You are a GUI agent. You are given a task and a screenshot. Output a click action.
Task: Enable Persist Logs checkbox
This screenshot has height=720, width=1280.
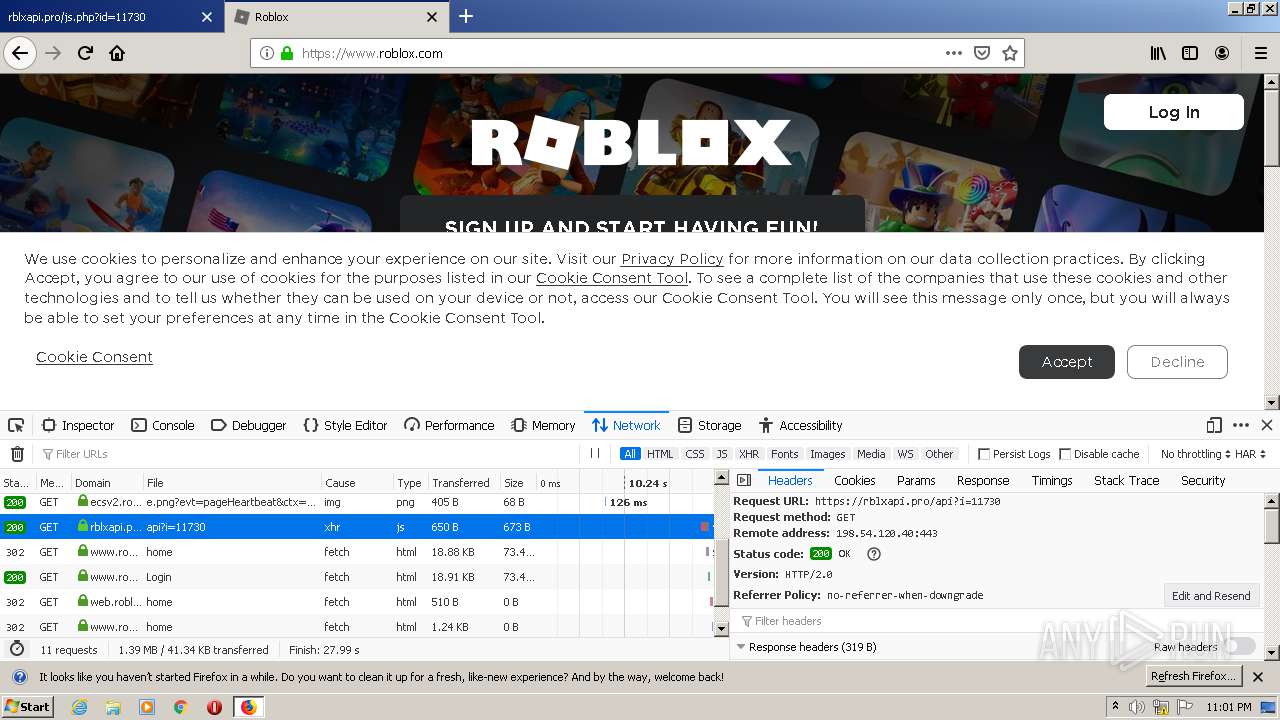(x=984, y=454)
